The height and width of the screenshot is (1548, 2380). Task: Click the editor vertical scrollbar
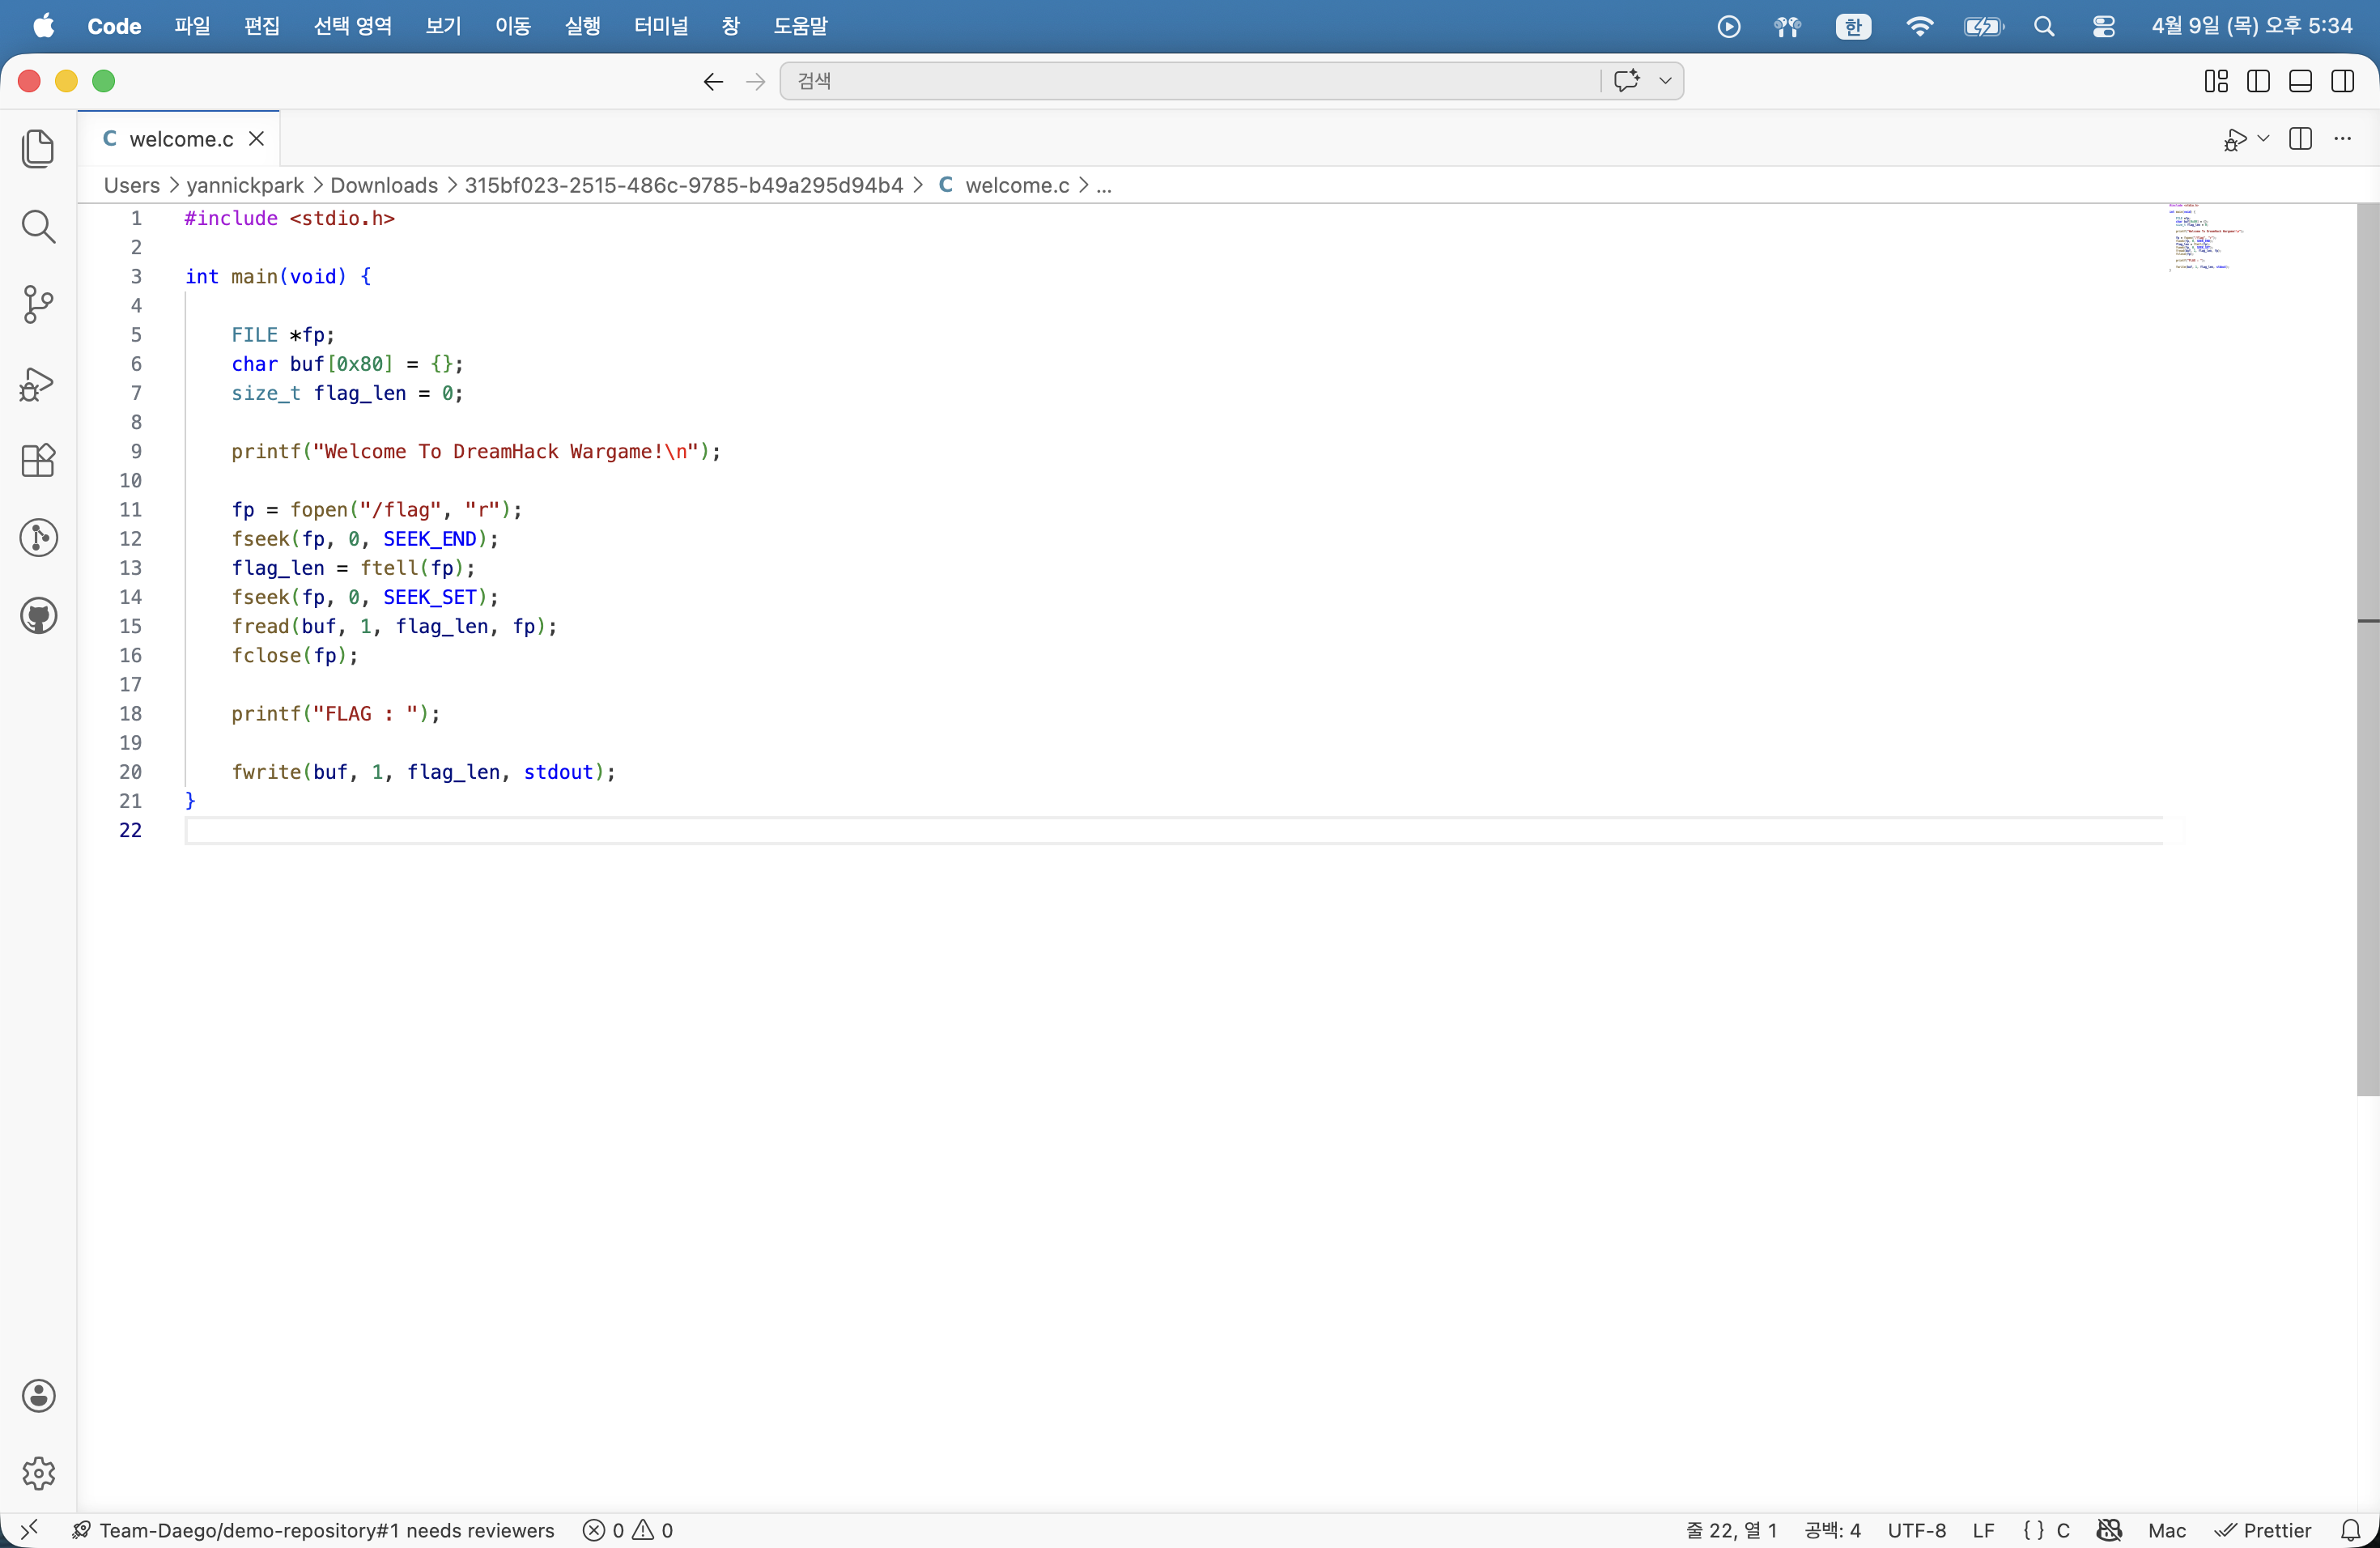2367,650
